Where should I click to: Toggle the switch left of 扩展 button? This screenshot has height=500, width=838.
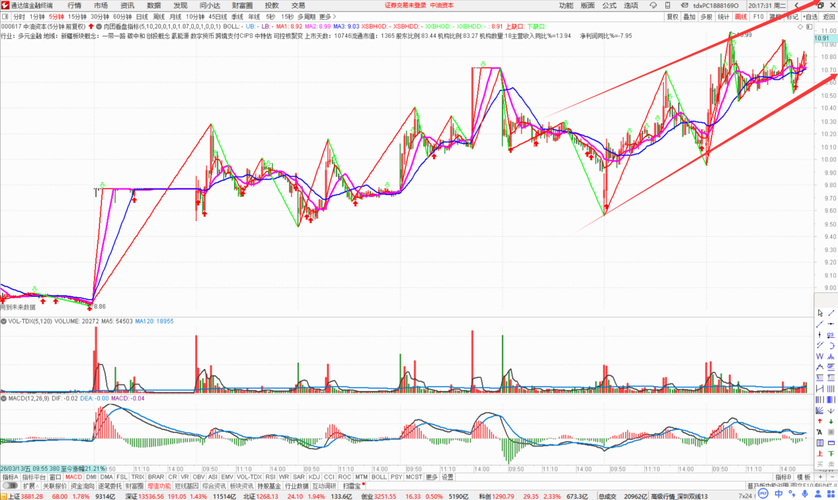(x=10, y=486)
